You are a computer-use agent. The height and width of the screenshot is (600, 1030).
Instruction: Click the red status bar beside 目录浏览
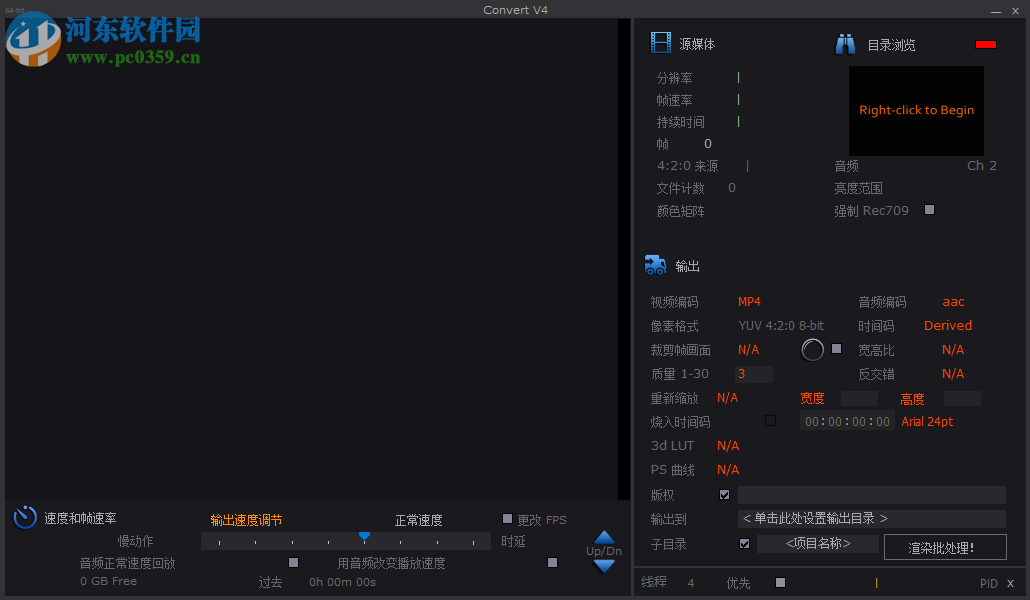(985, 44)
